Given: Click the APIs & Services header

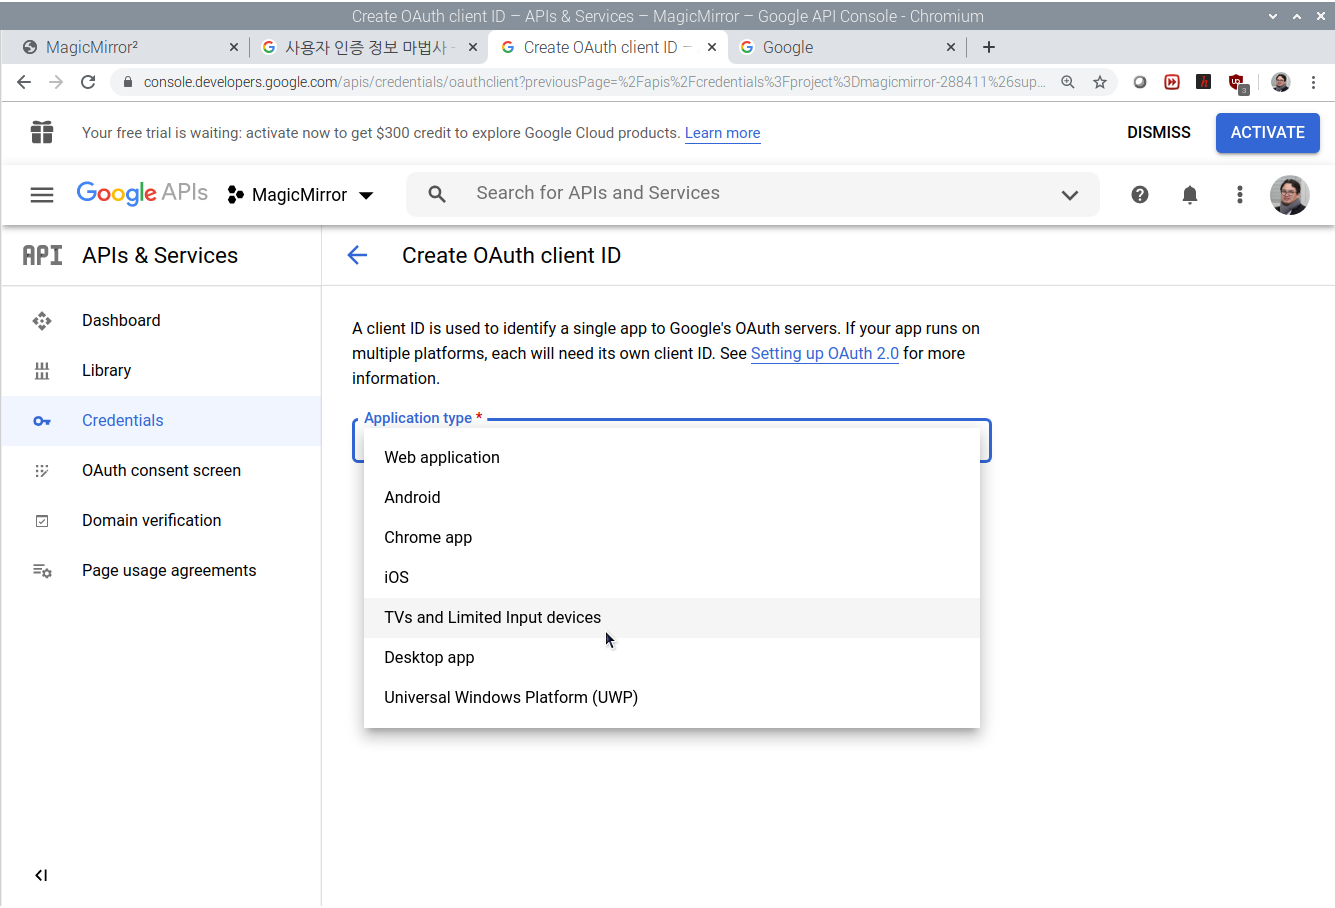Looking at the screenshot, I should coord(160,256).
